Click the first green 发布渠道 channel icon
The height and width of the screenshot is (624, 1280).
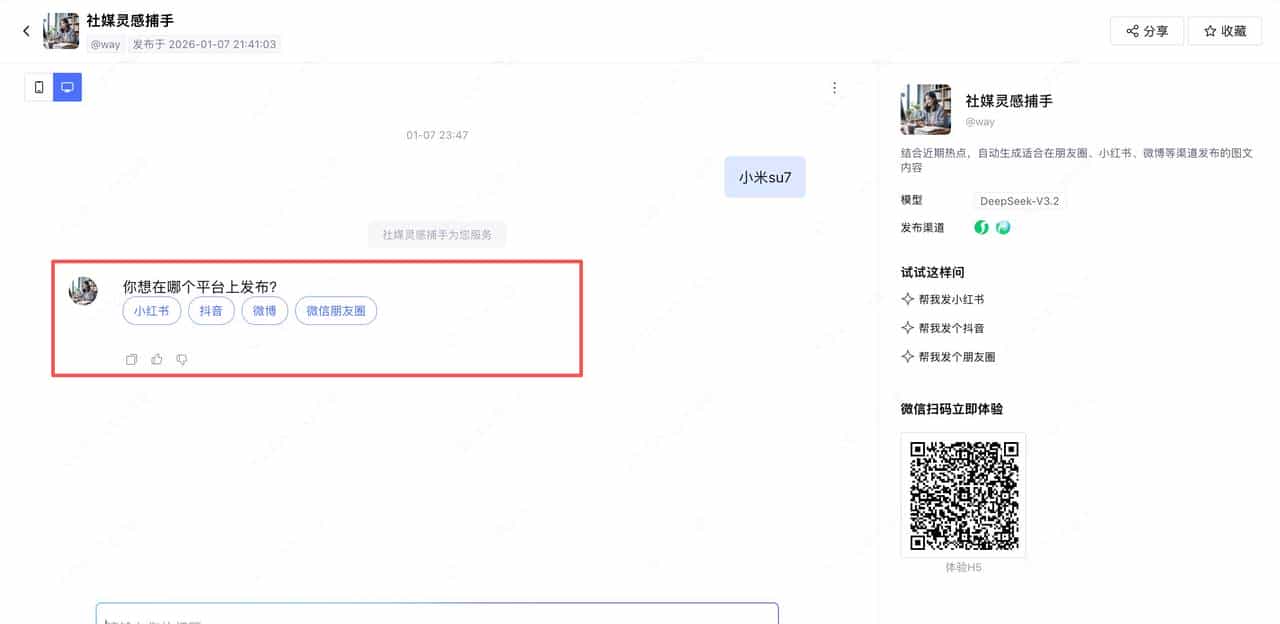pos(981,227)
